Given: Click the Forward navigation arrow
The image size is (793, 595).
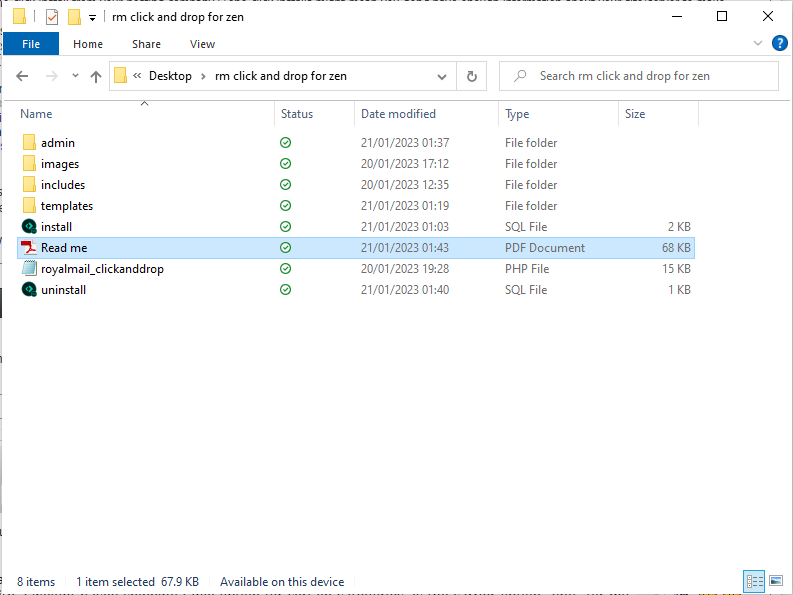Looking at the screenshot, I should [52, 76].
